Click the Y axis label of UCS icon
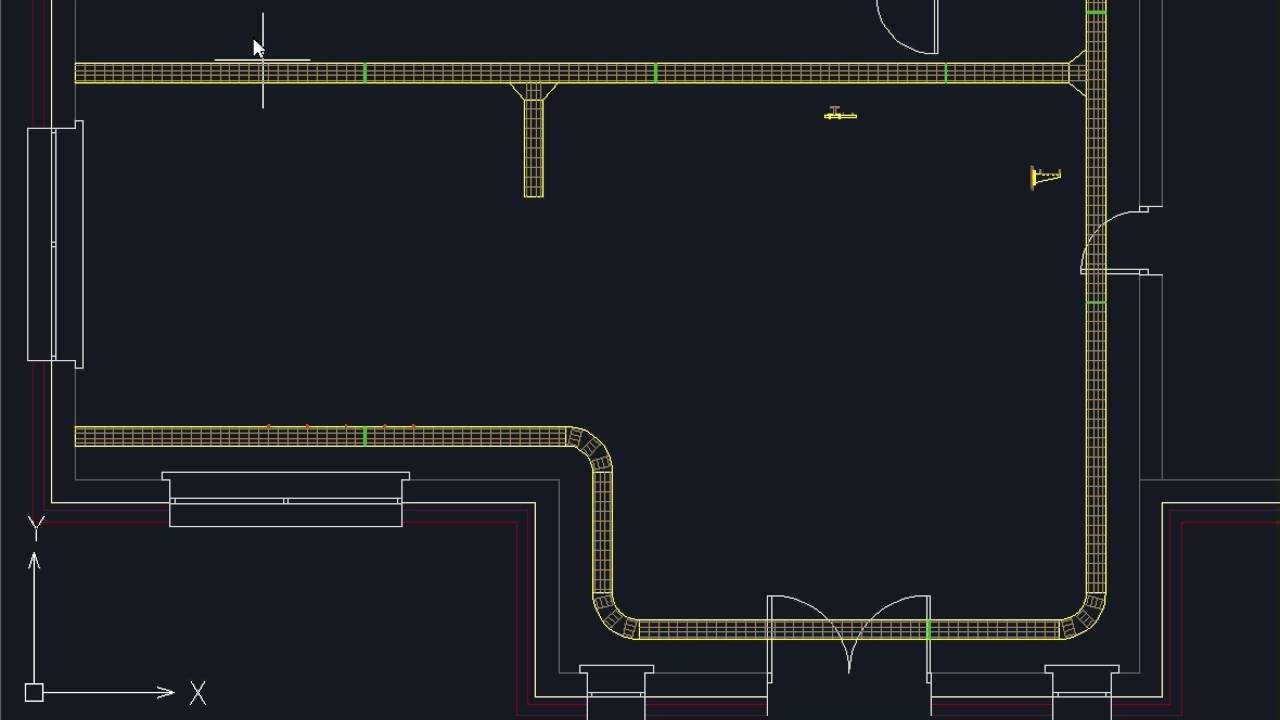1280x720 pixels. click(x=36, y=528)
